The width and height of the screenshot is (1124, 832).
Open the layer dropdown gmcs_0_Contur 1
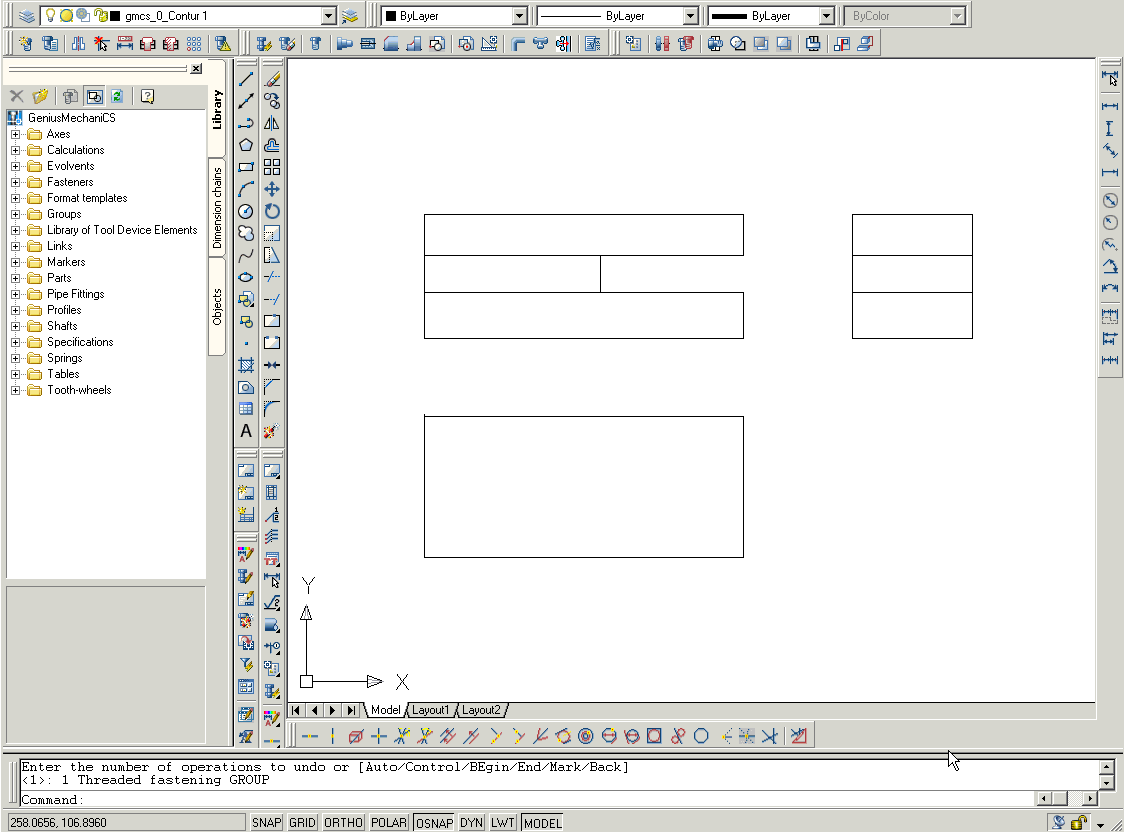329,16
